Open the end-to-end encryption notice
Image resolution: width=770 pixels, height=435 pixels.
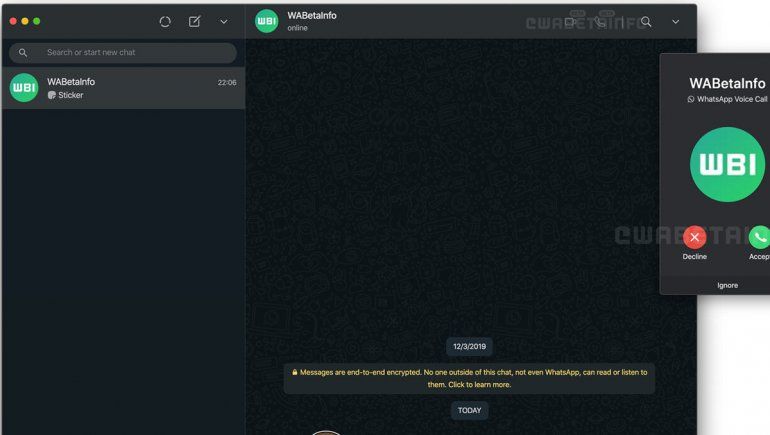coord(469,379)
